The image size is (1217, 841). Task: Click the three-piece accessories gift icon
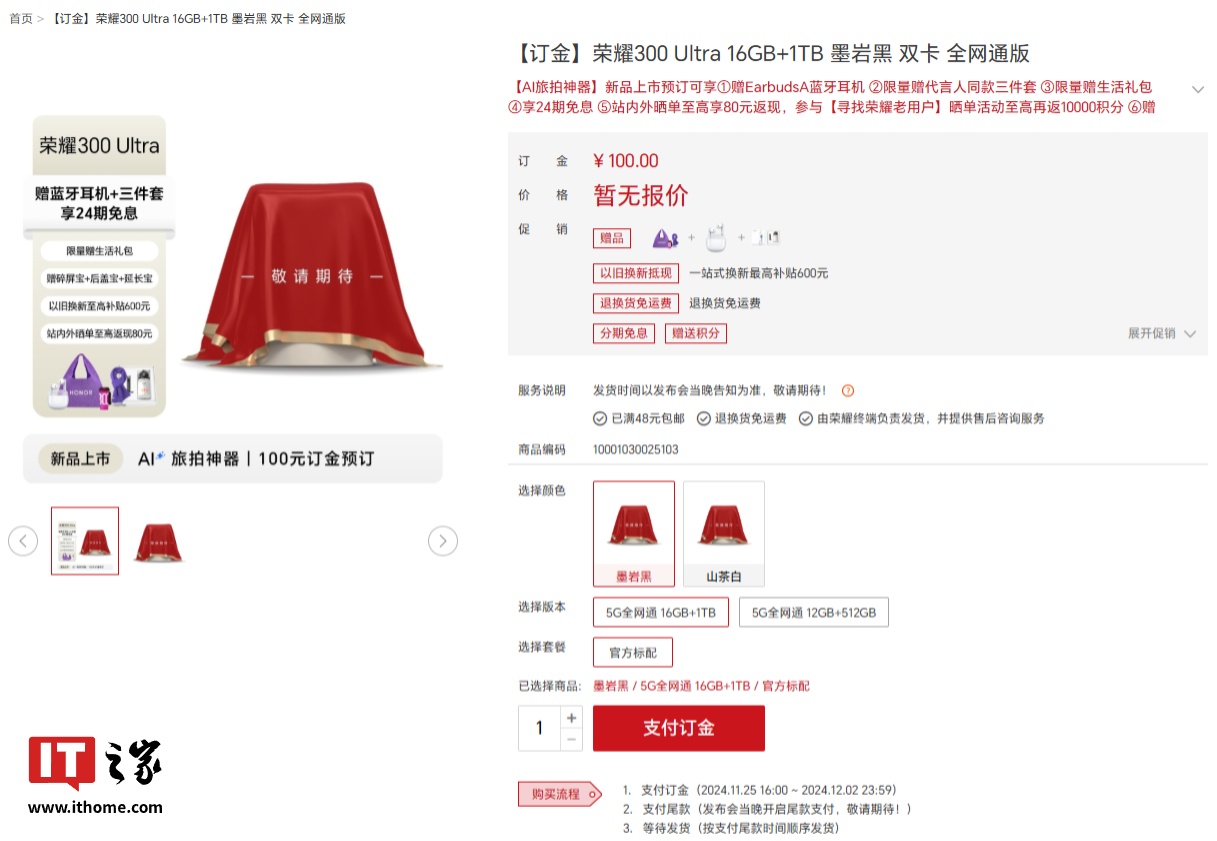[x=765, y=238]
